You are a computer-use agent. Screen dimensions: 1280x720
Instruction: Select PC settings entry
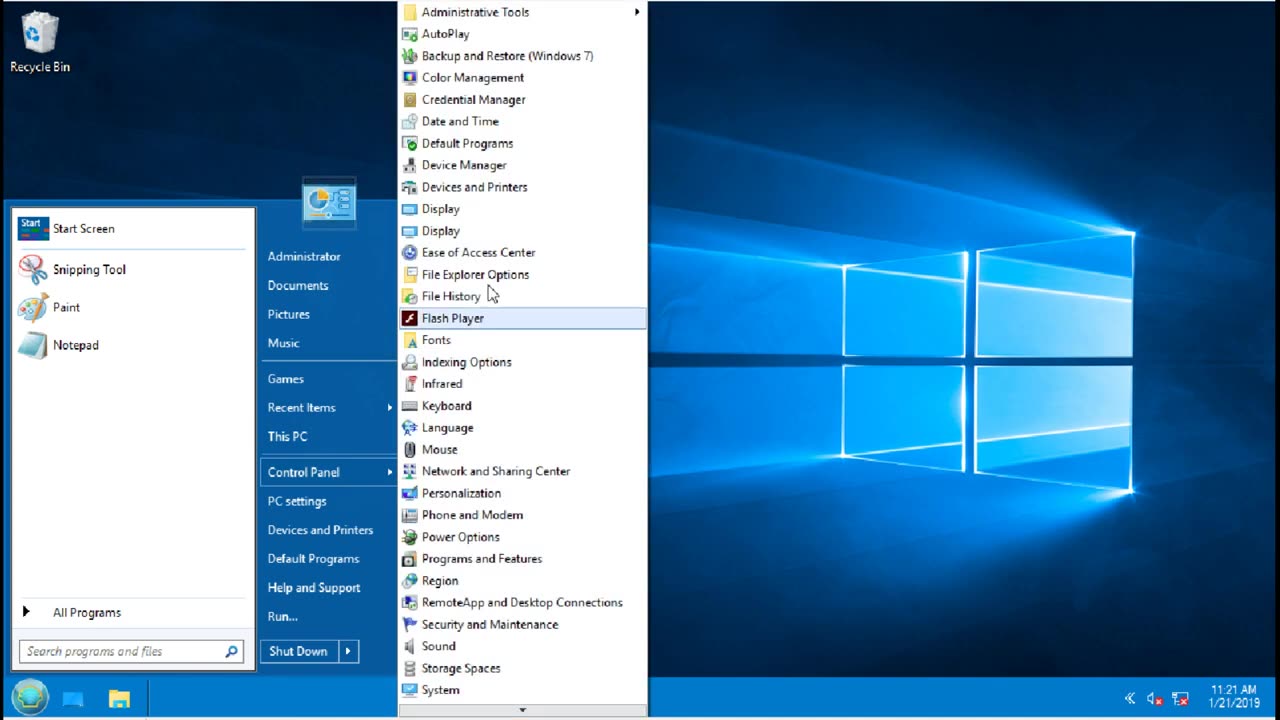point(297,501)
